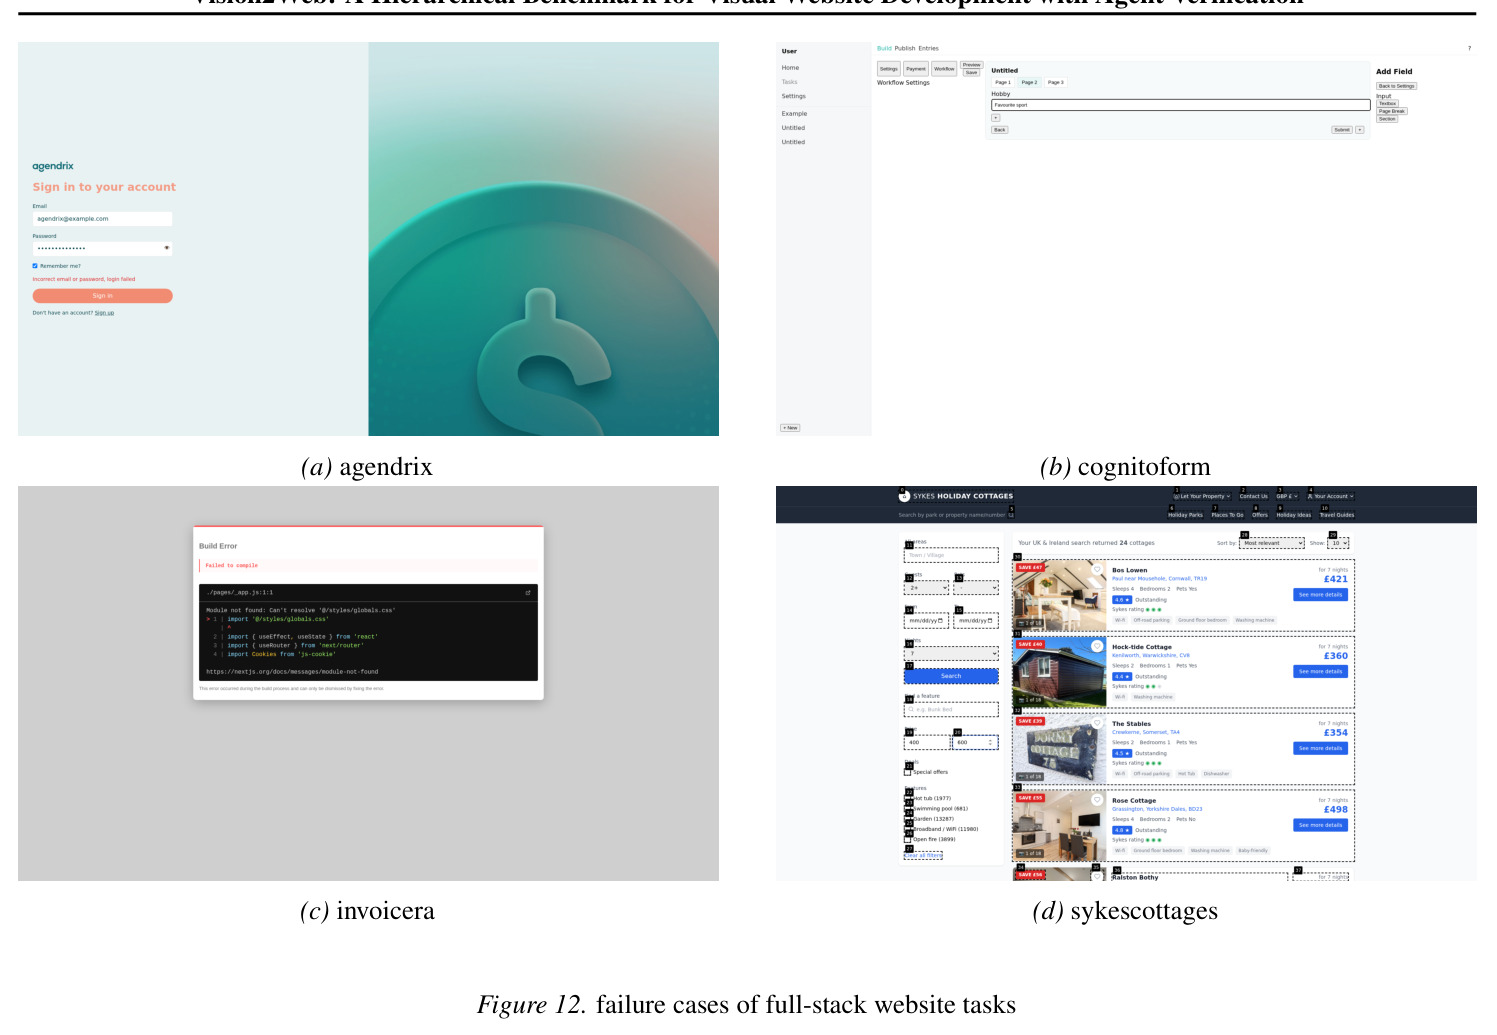The image size is (1497, 1035).
Task: Click the agendrix logo
Action: tap(53, 166)
